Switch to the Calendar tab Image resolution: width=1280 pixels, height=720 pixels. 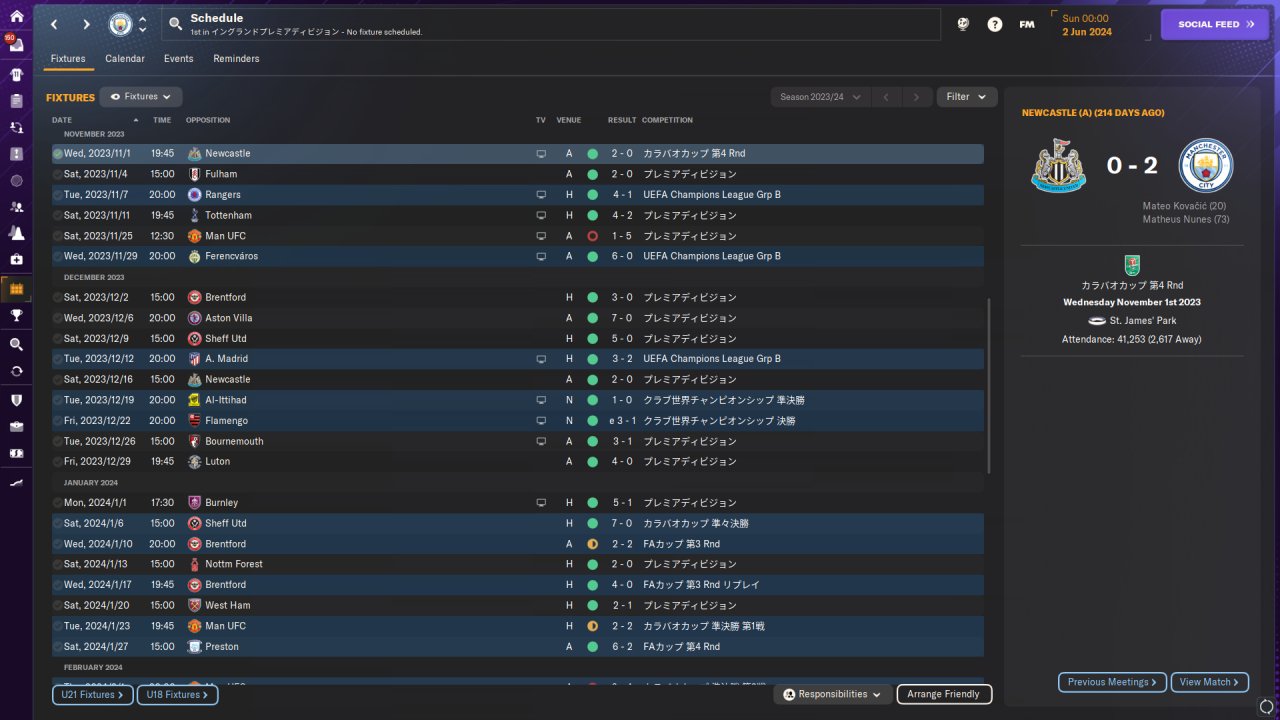[x=125, y=59]
